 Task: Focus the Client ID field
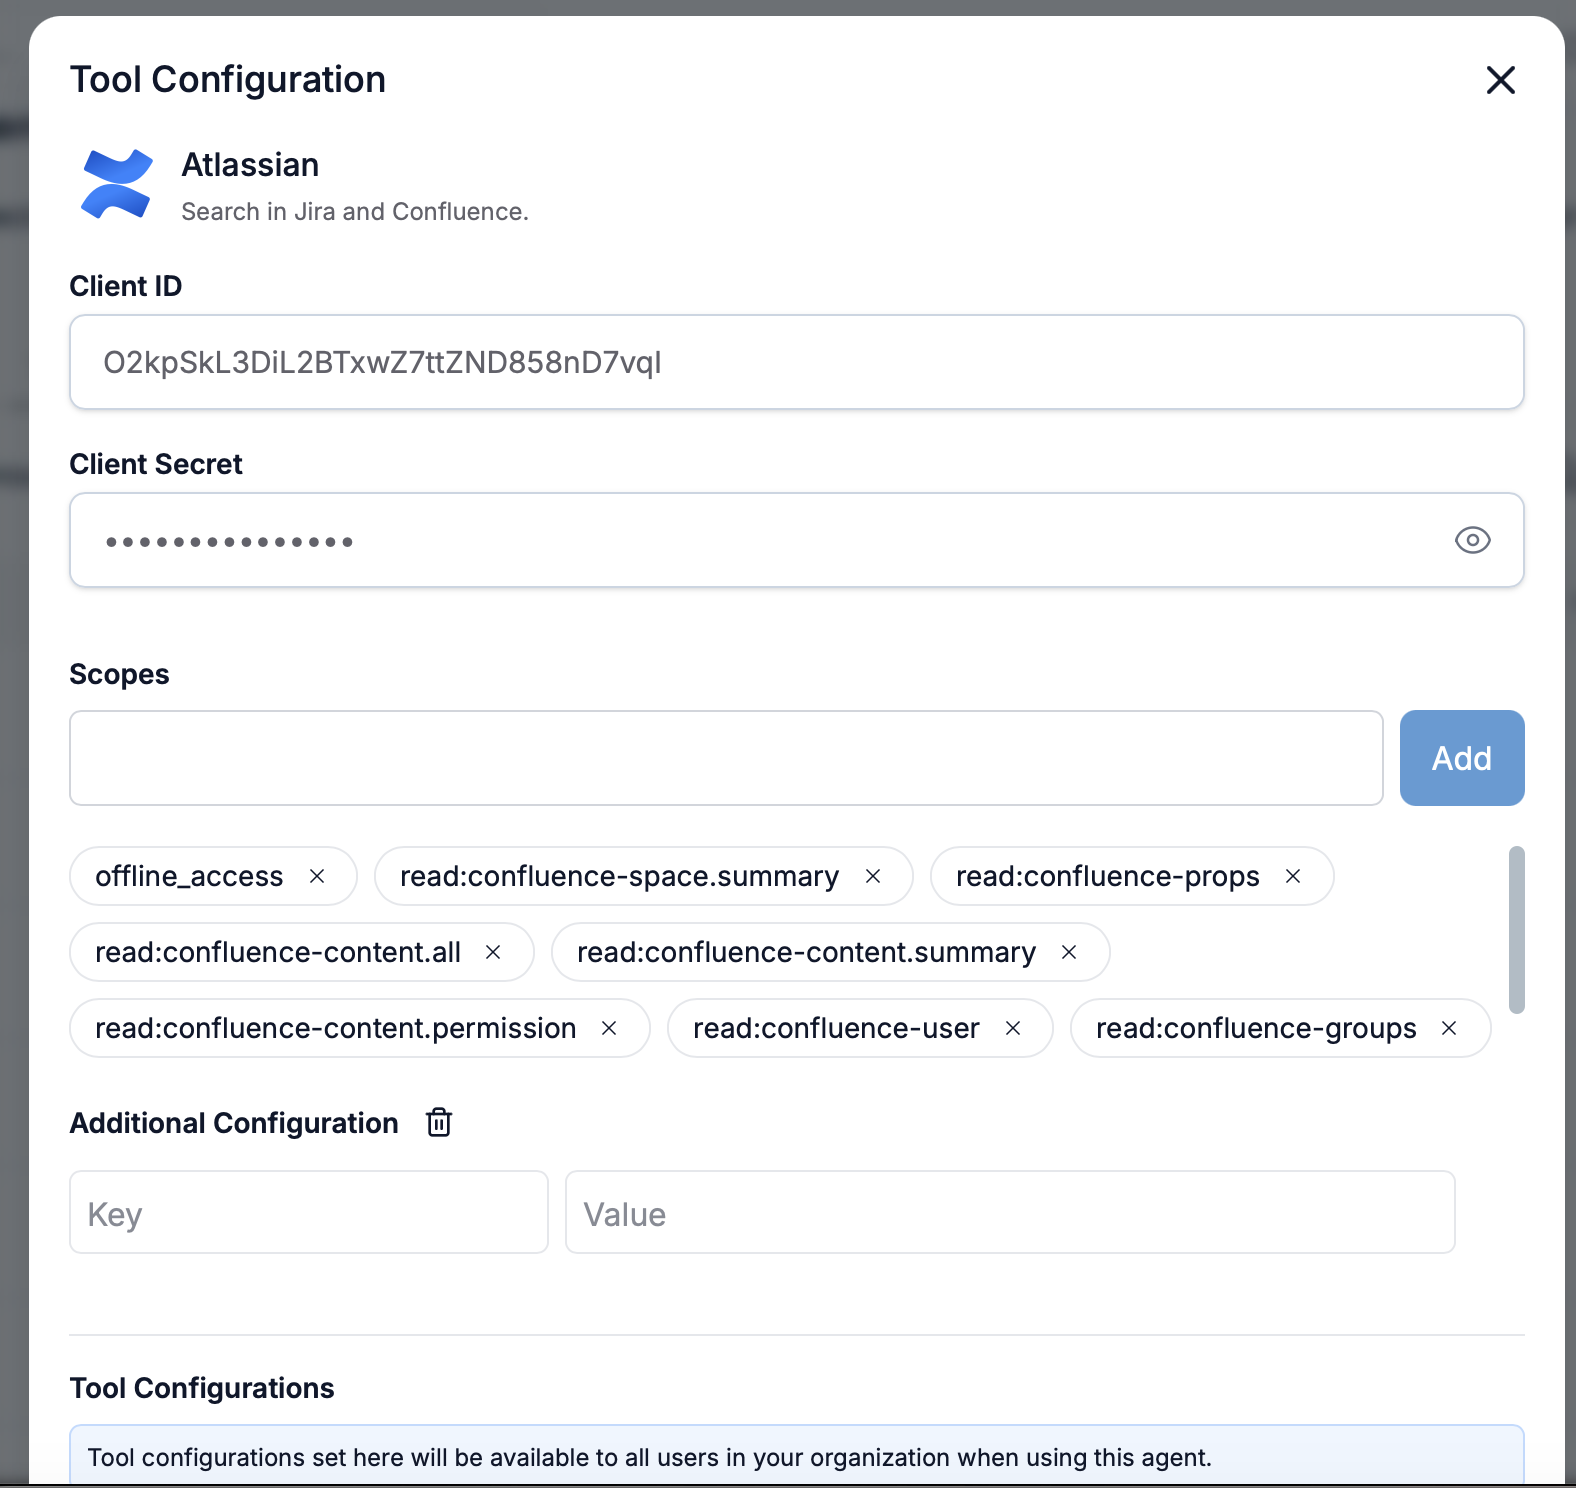point(796,362)
